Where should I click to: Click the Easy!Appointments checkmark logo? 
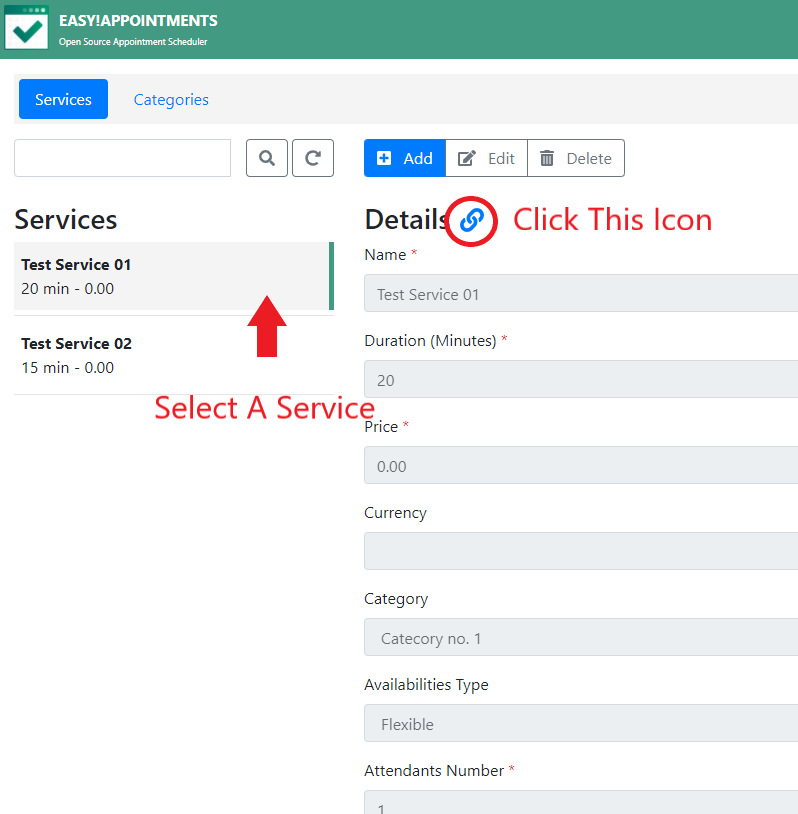pos(26,28)
